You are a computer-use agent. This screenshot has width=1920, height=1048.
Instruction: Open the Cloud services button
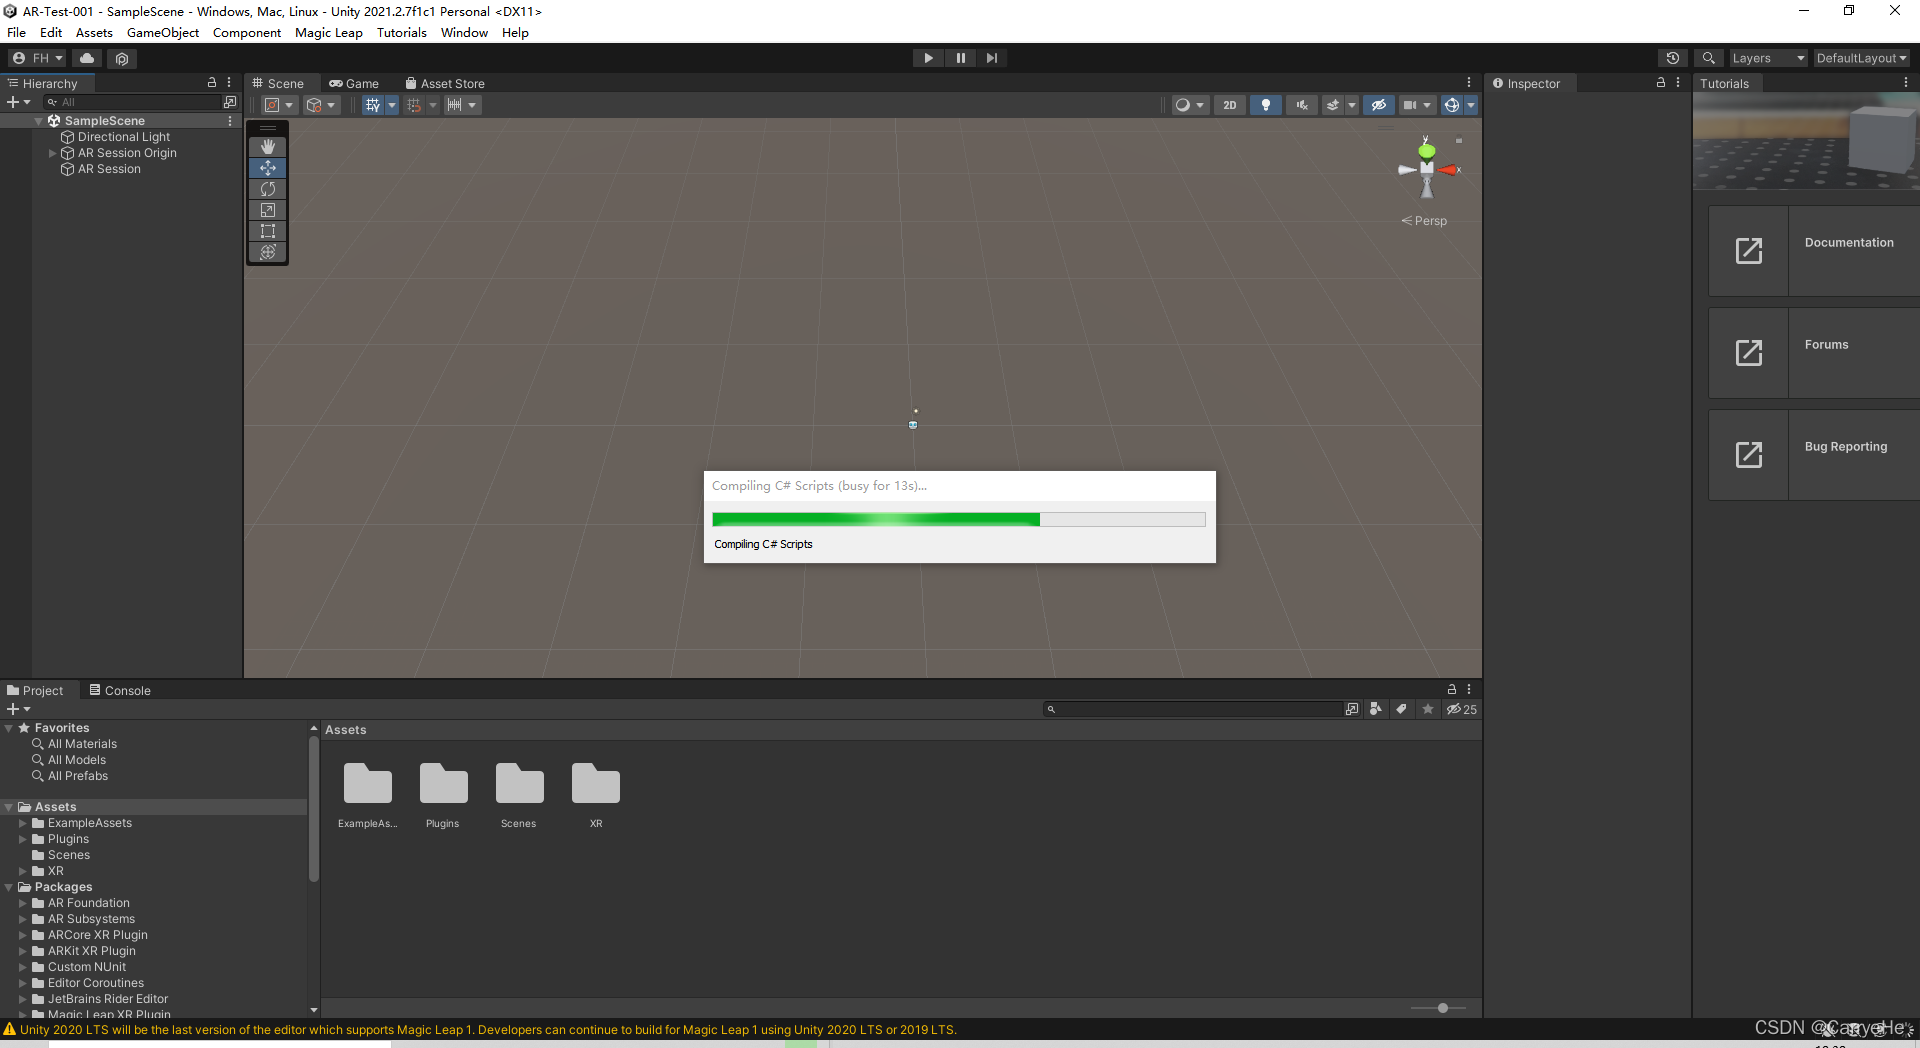(87, 58)
